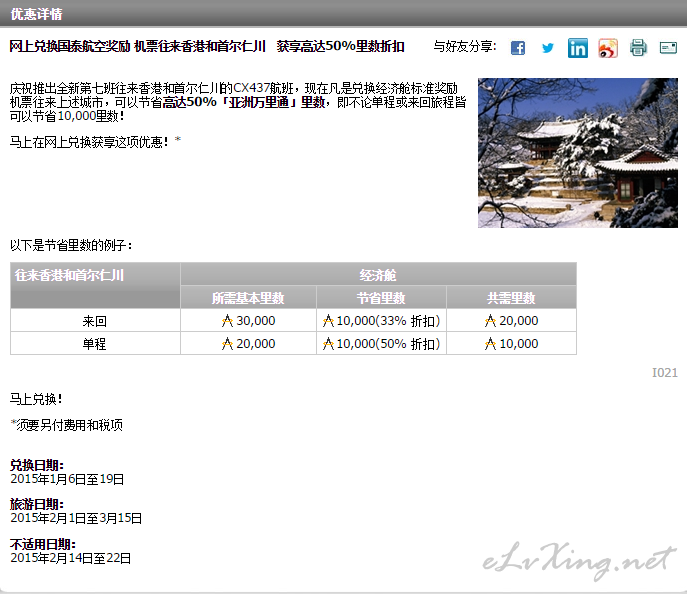Share the offer on Sina Weibo
Screen dimensions: 687x594
[x=608, y=48]
